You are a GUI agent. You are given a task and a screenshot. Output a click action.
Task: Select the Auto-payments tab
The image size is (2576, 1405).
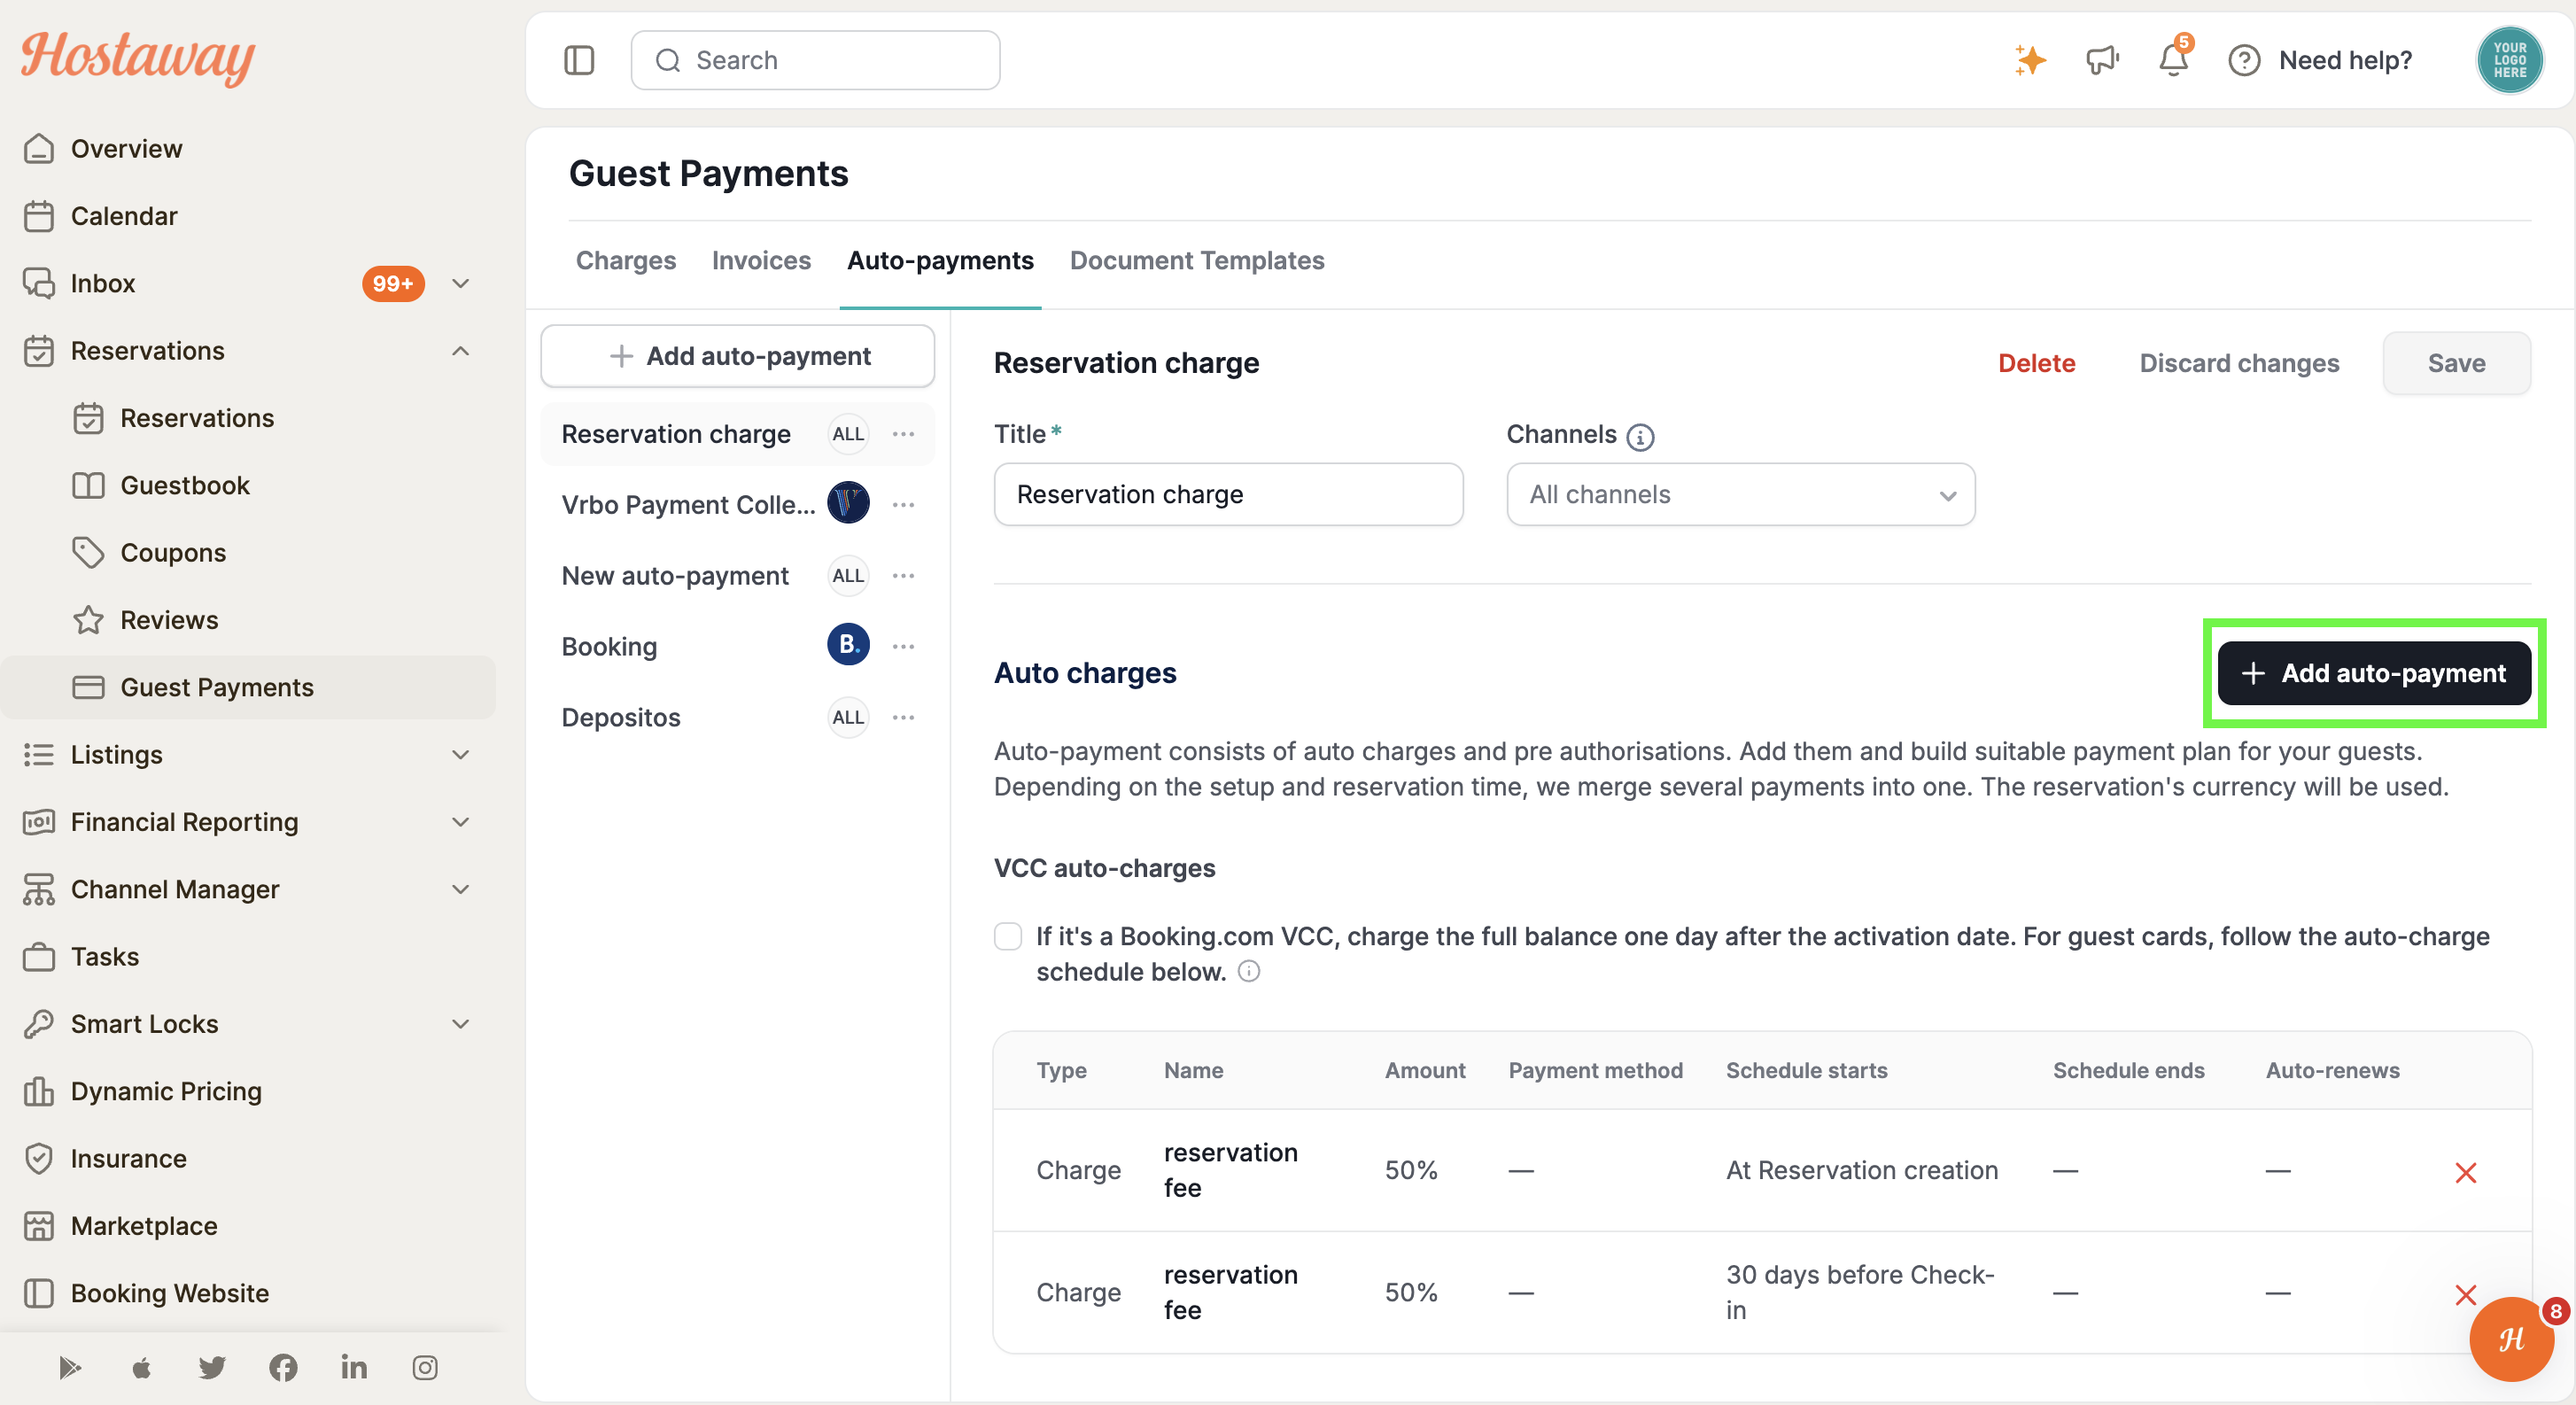940,260
